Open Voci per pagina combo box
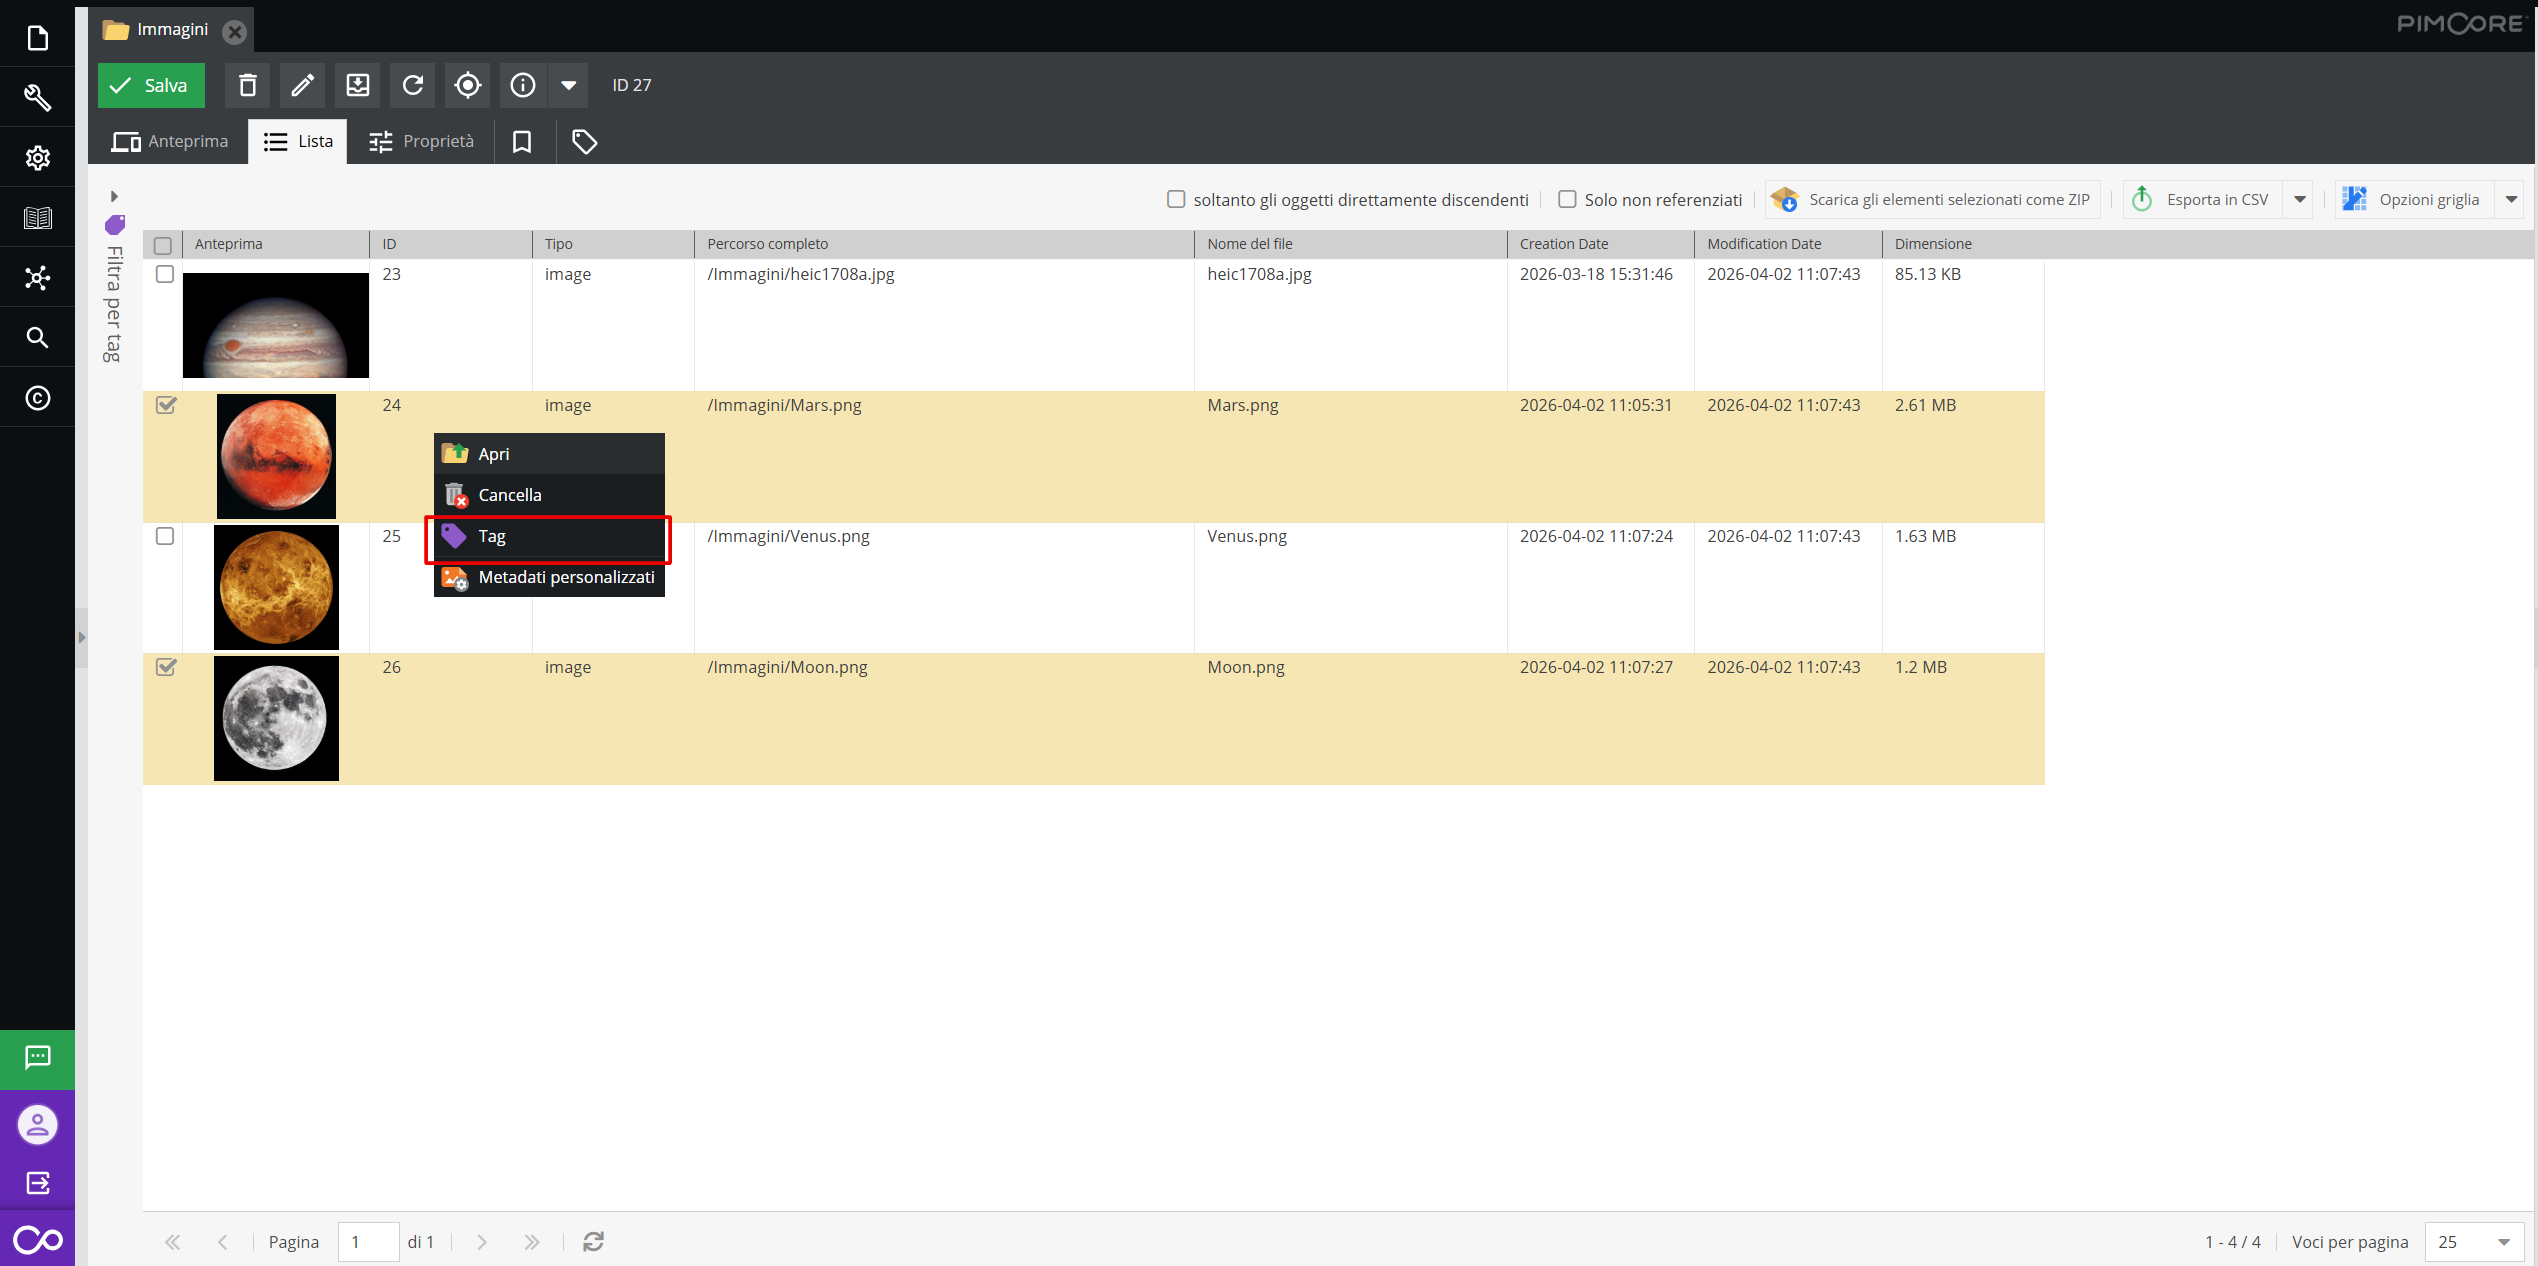Image resolution: width=2538 pixels, height=1266 pixels. pos(2503,1241)
